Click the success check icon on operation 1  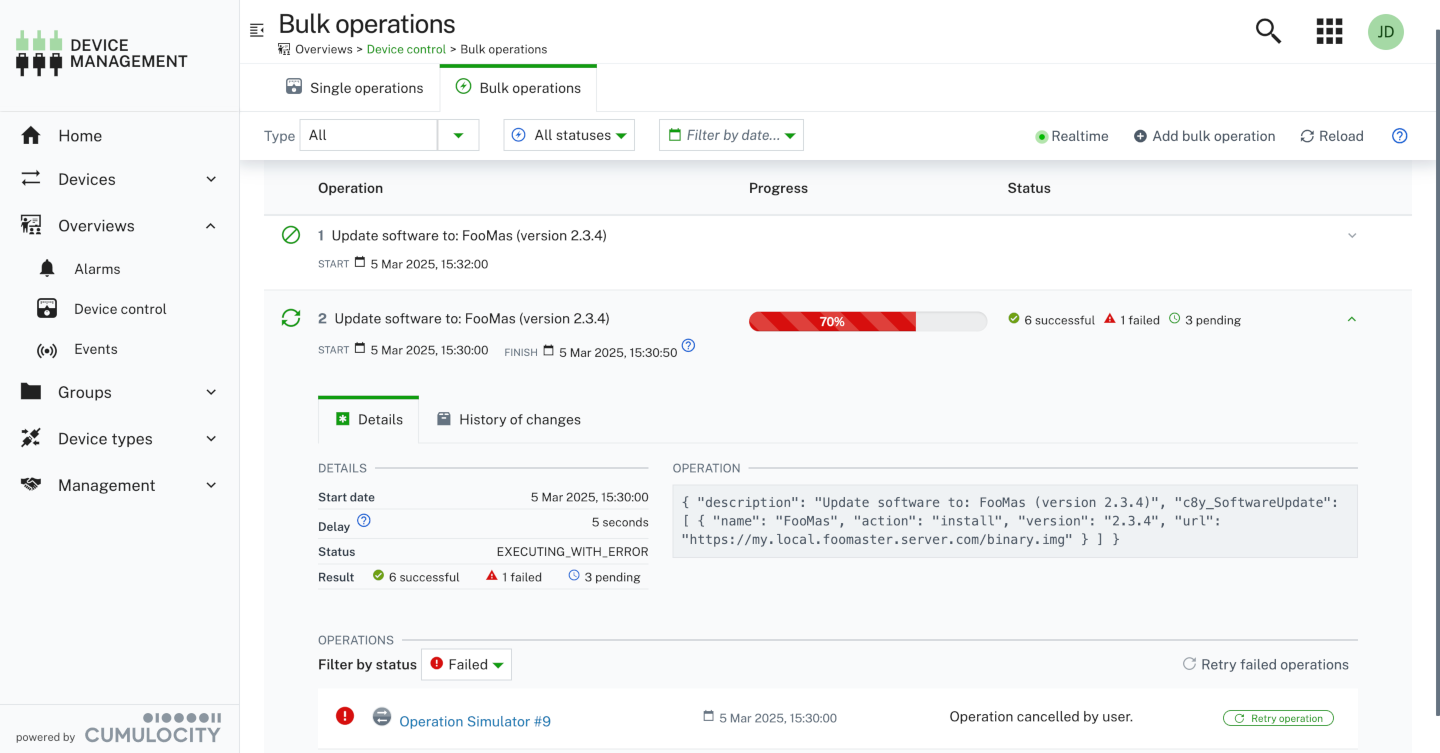click(290, 234)
